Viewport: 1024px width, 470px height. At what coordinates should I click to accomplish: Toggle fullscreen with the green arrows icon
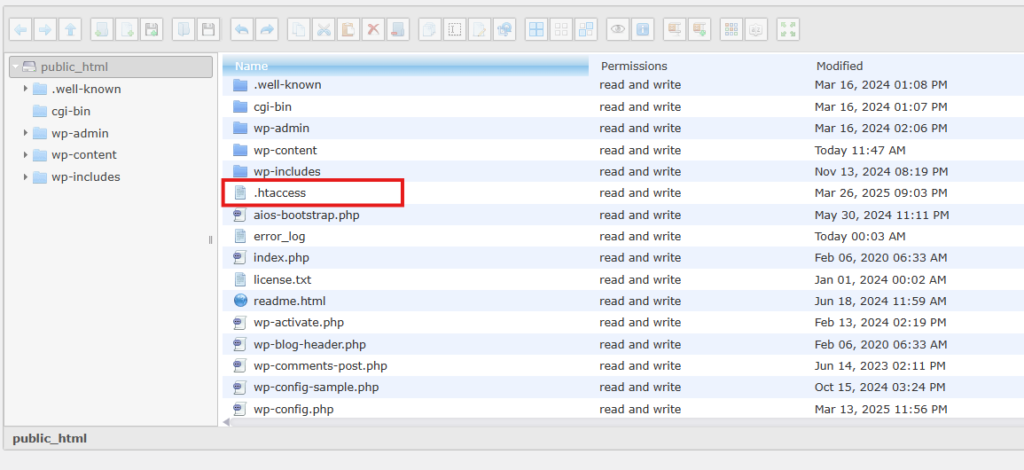pyautogui.click(x=788, y=30)
